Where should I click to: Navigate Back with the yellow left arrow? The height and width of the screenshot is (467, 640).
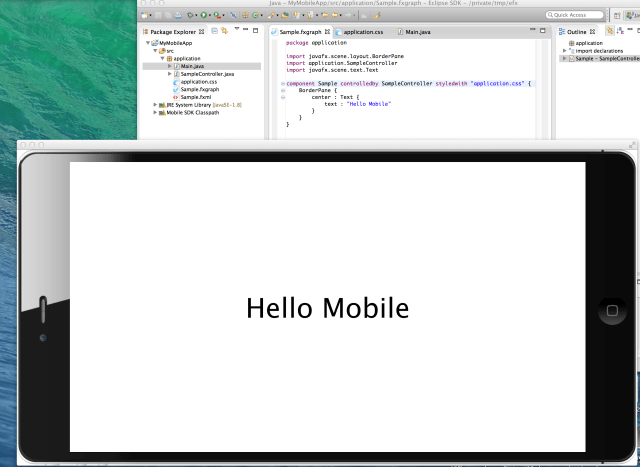pyautogui.click(x=334, y=15)
